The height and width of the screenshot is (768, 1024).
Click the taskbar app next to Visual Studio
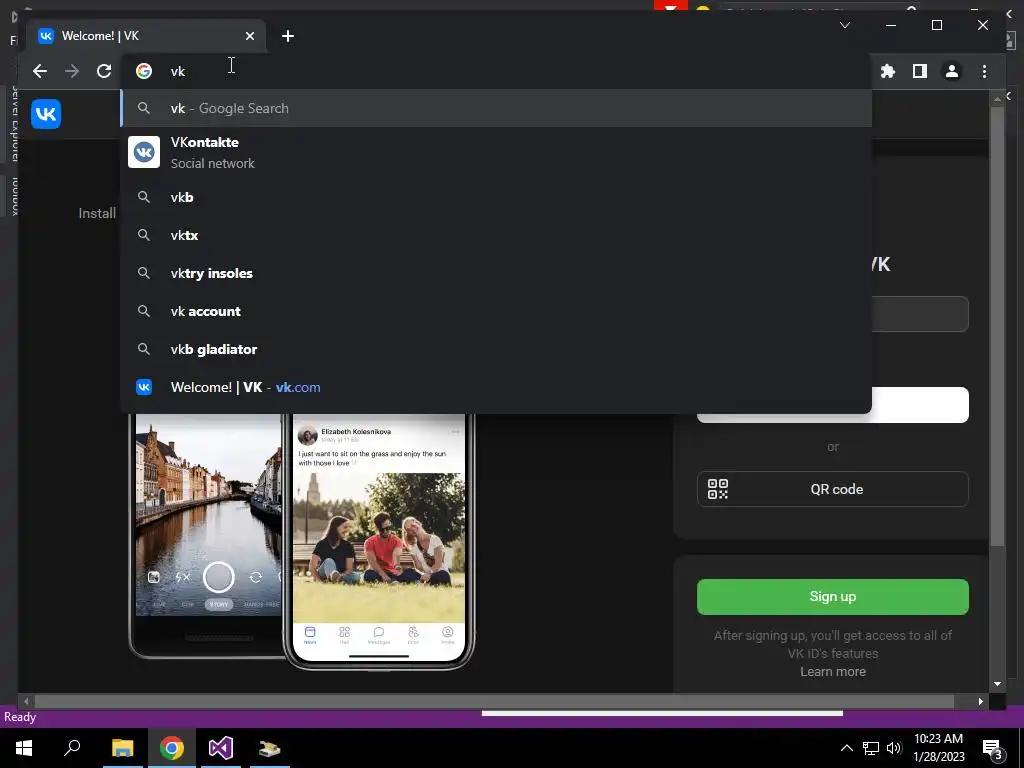click(x=270, y=748)
